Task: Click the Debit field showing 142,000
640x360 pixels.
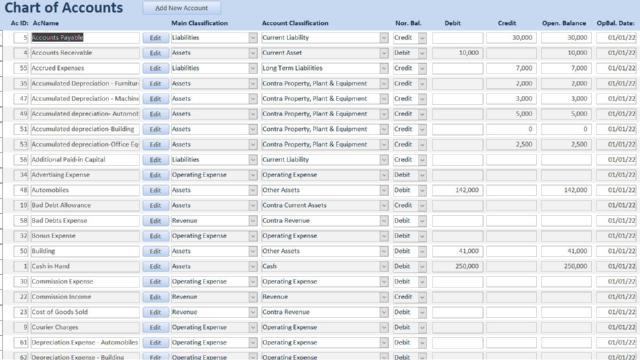Action: [457, 190]
